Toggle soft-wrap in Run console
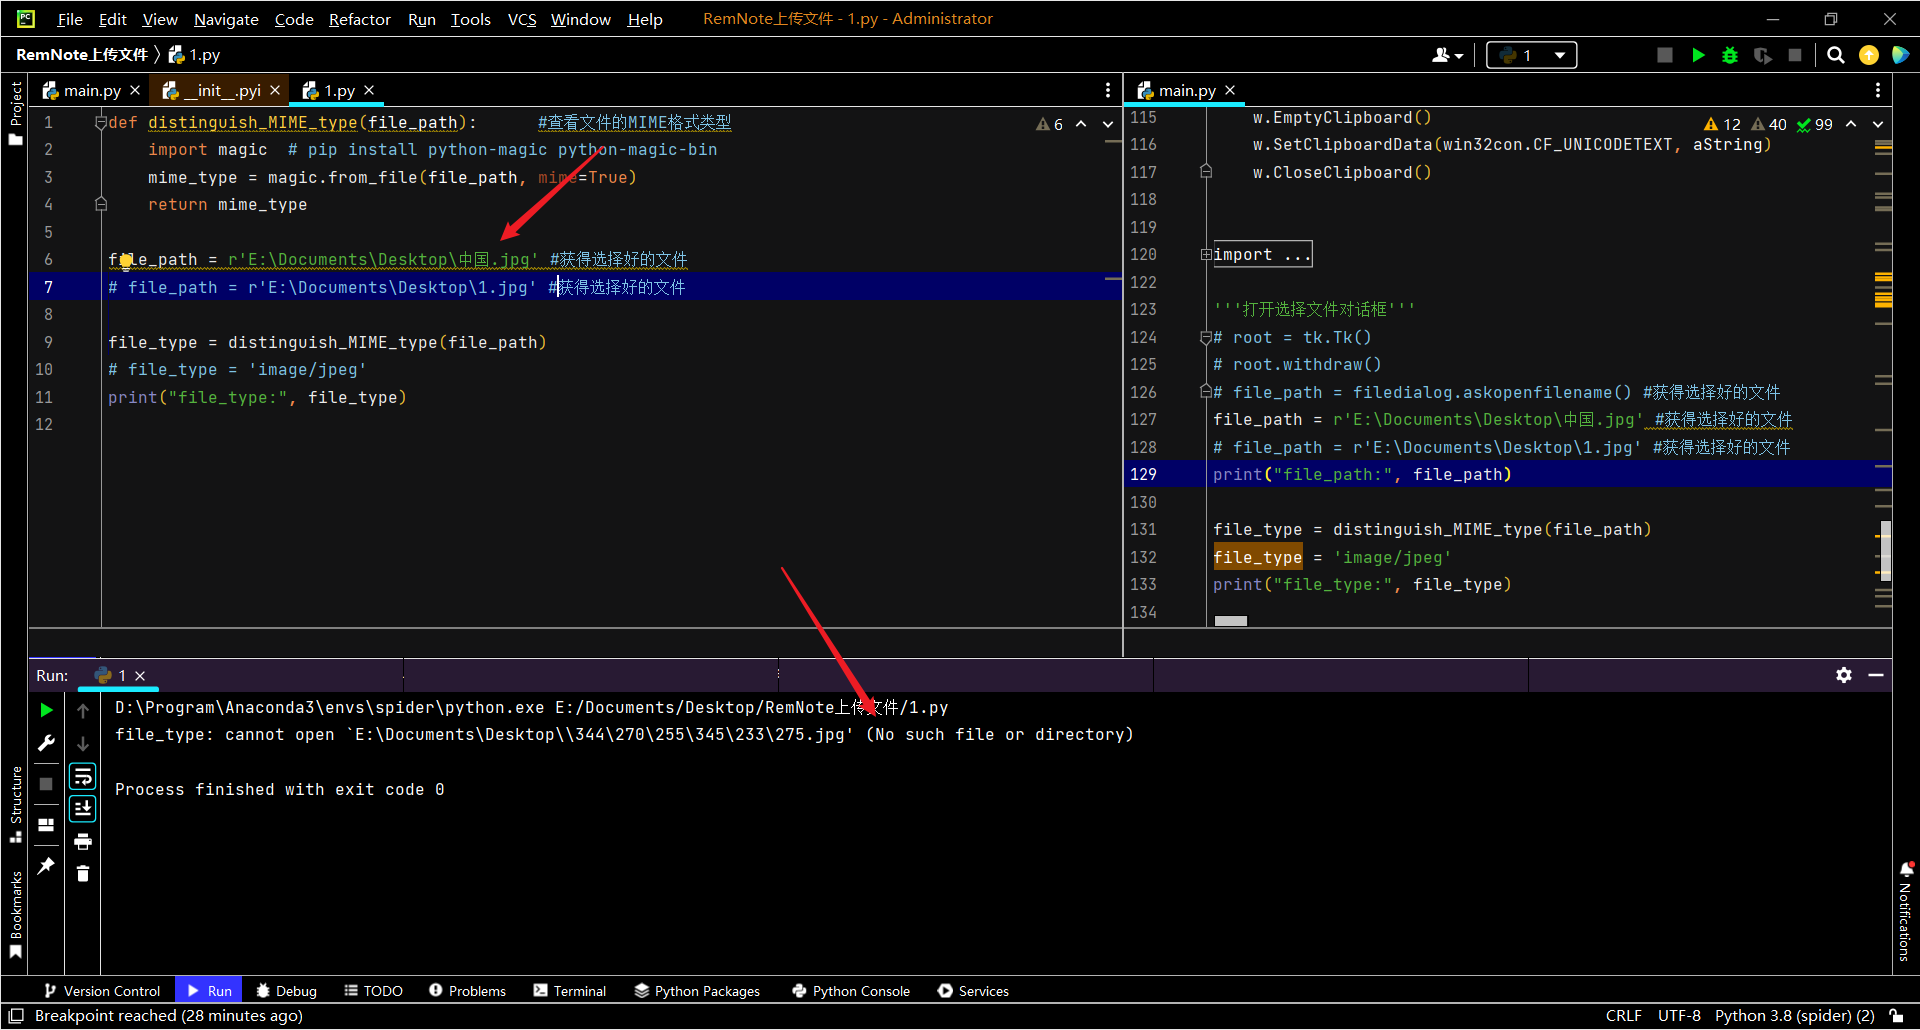 [x=83, y=776]
